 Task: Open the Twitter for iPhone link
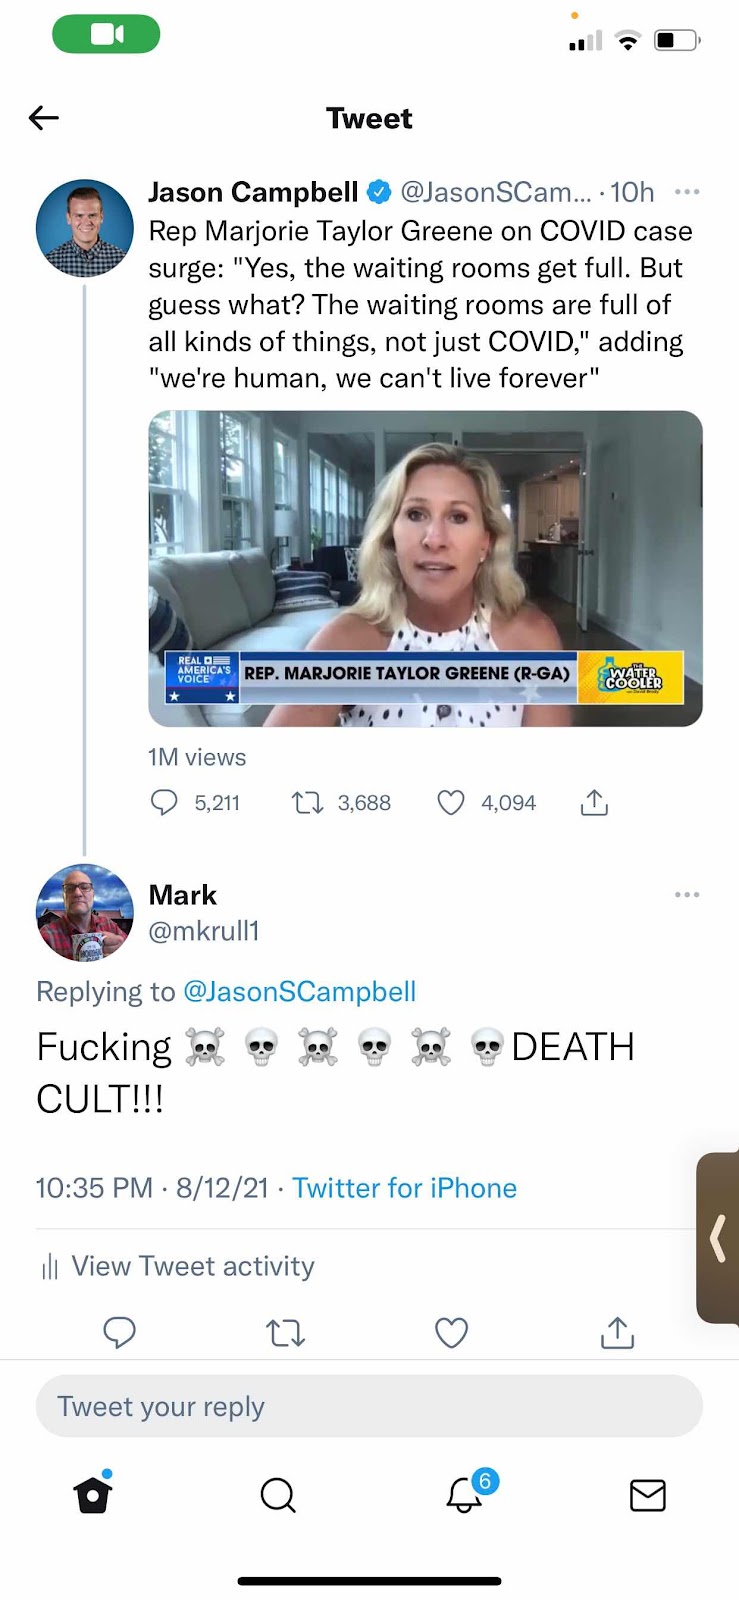404,1187
